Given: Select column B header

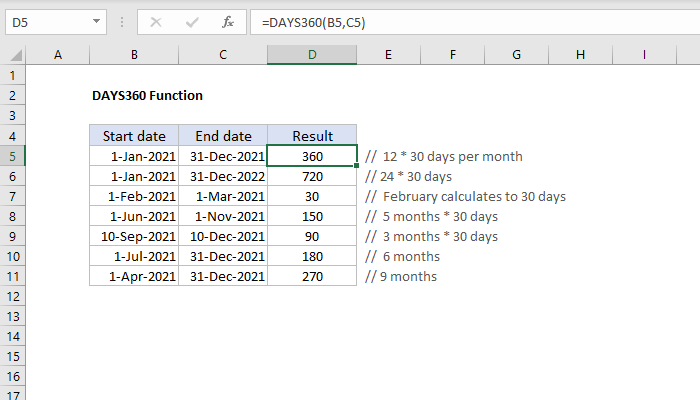Looking at the screenshot, I should (134, 55).
